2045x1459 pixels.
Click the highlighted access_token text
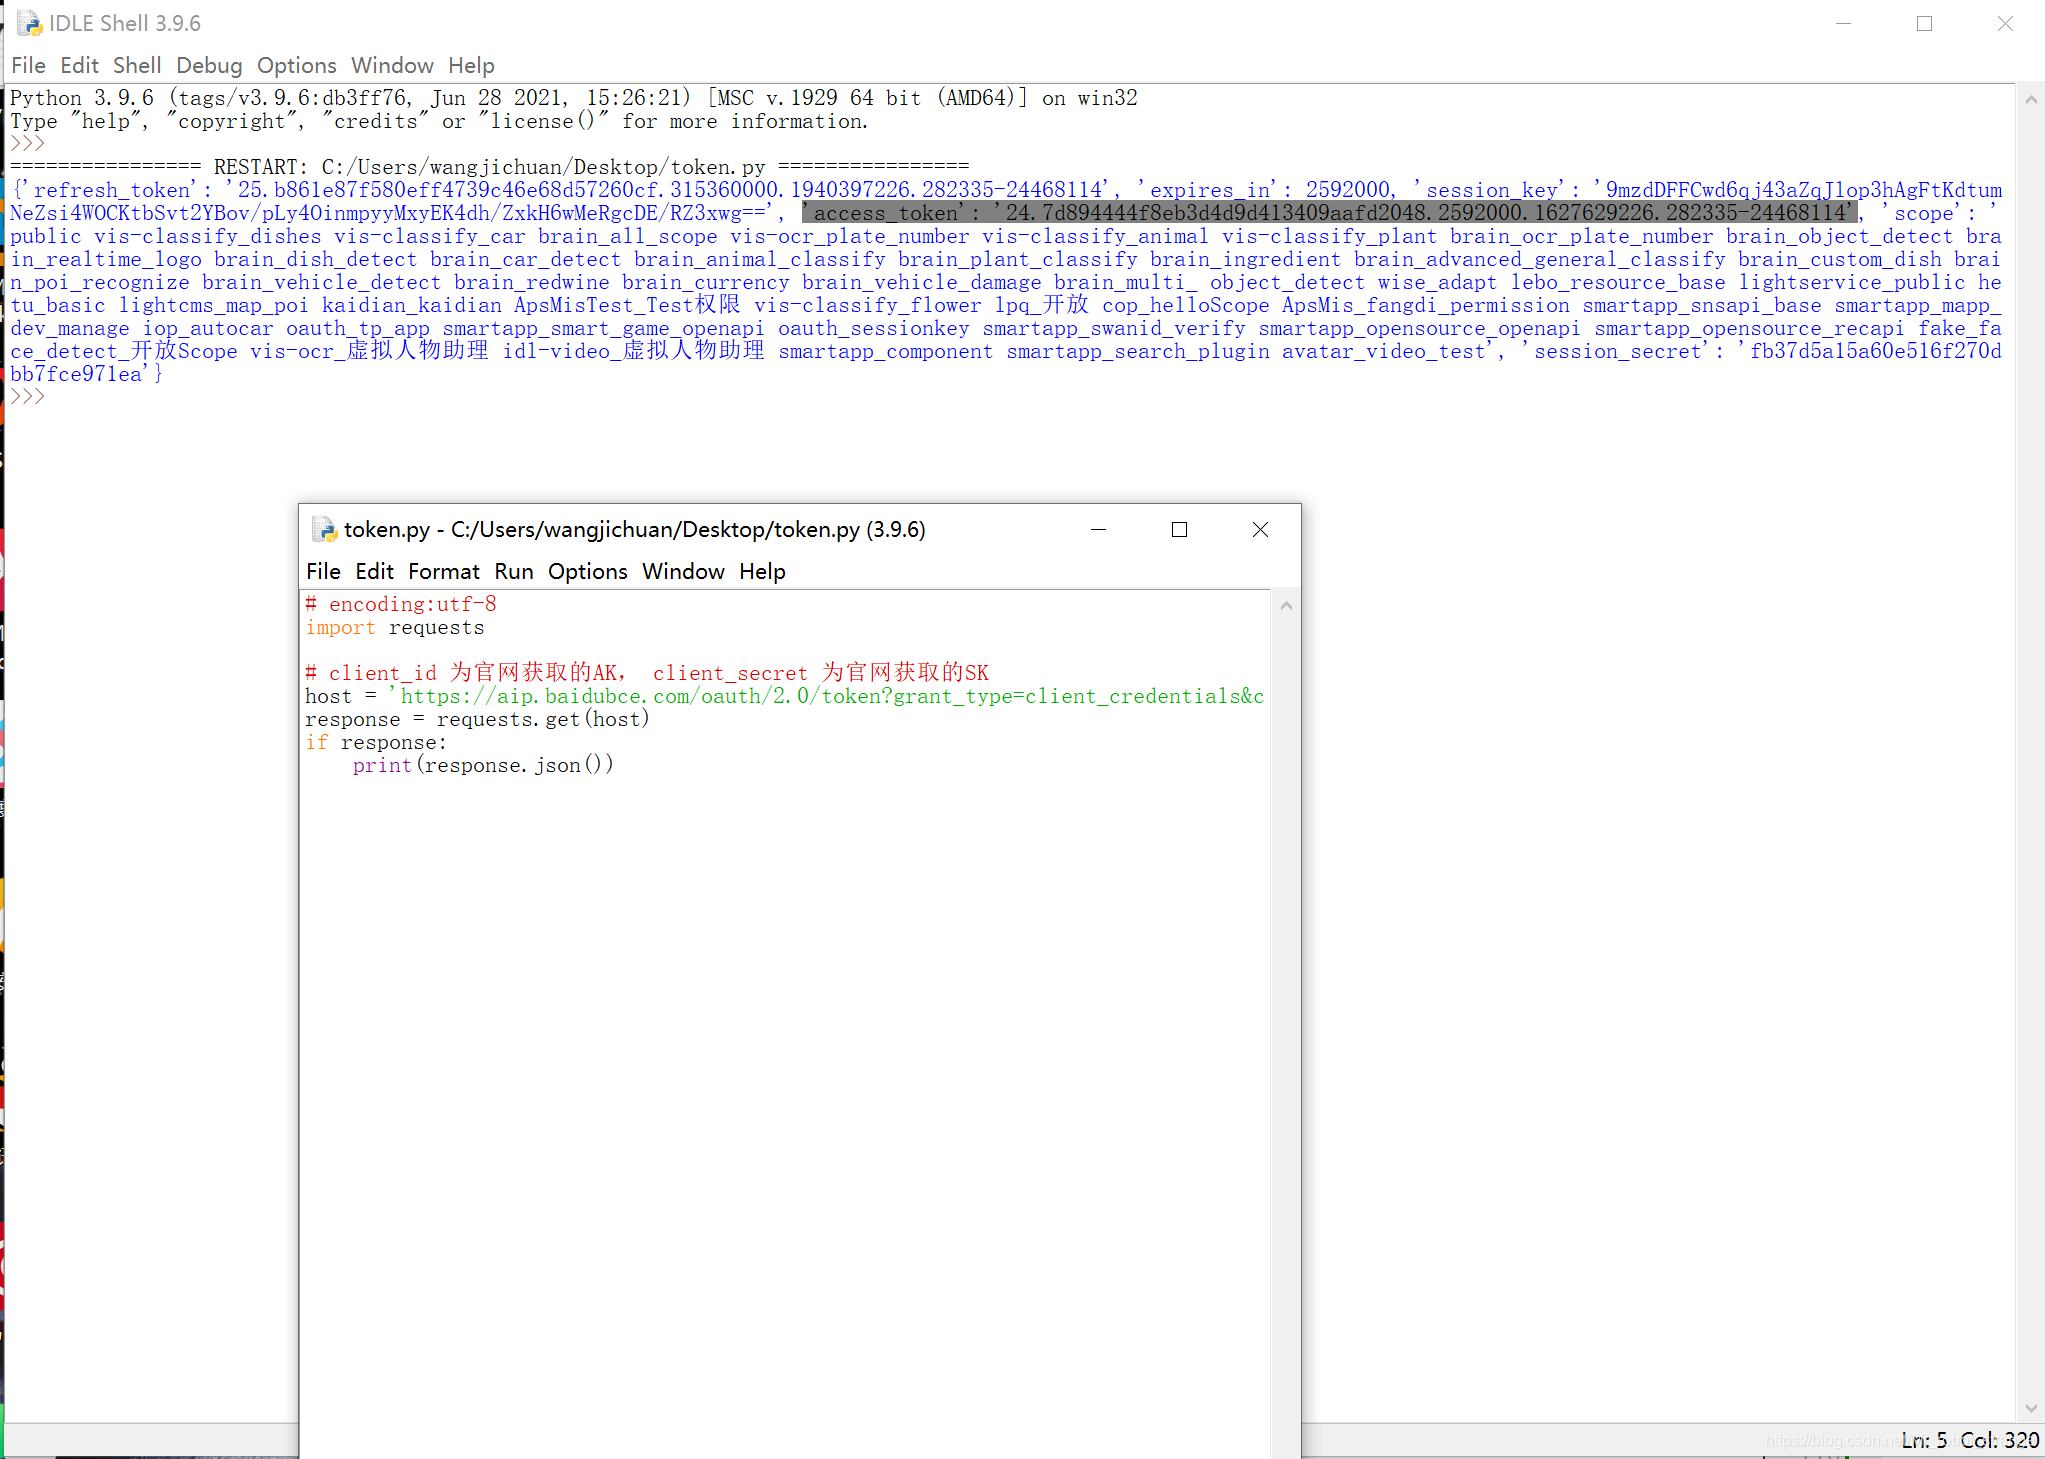1330,213
